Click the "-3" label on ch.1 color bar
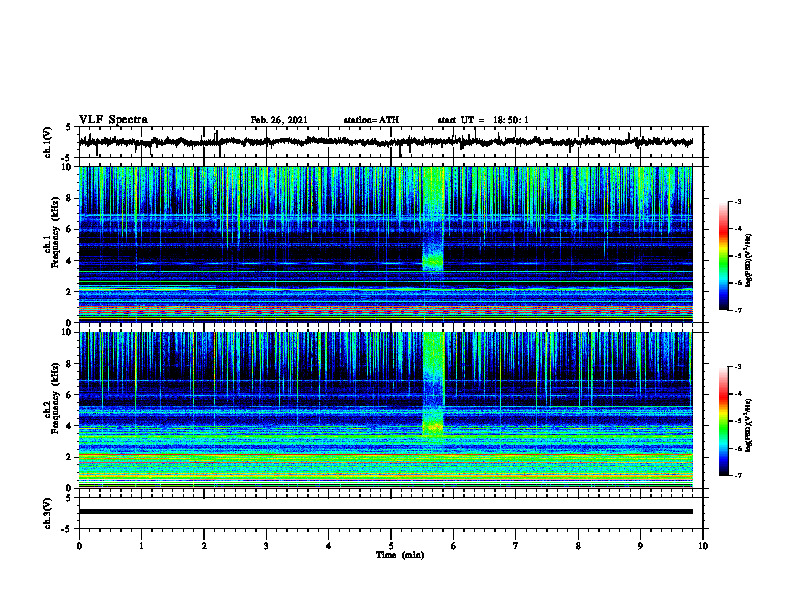This screenshot has height=612, width=792. 738,202
